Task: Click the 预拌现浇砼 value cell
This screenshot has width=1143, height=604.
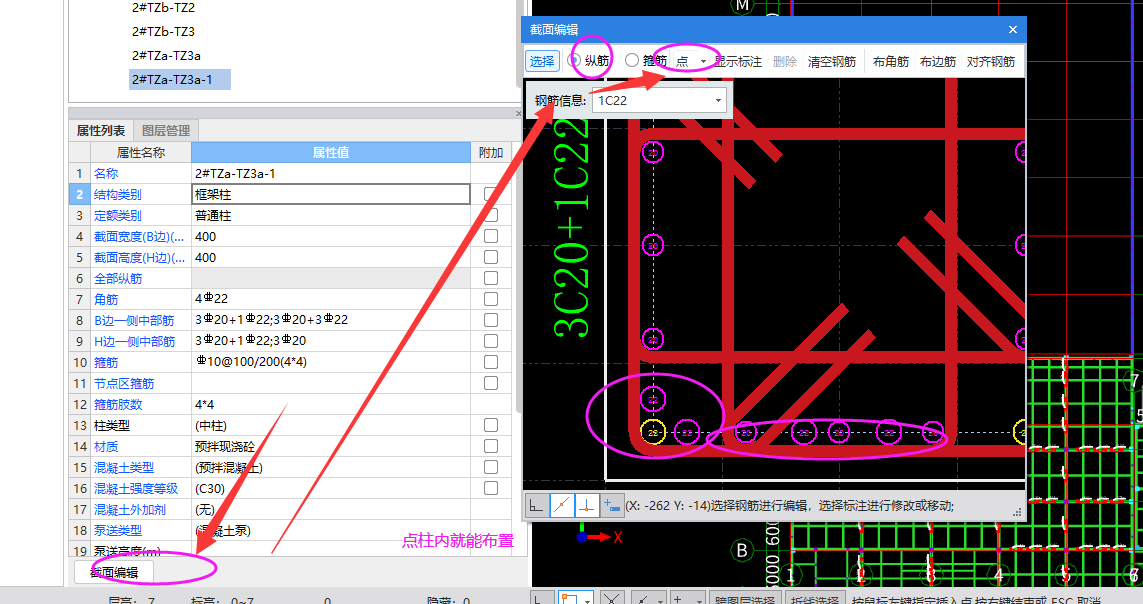Action: tap(331, 447)
